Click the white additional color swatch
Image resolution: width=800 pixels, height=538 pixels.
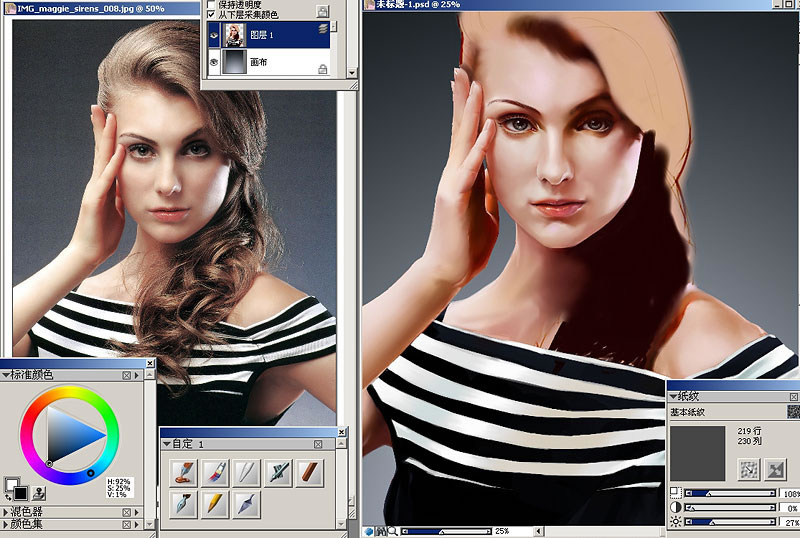pyautogui.click(x=10, y=483)
